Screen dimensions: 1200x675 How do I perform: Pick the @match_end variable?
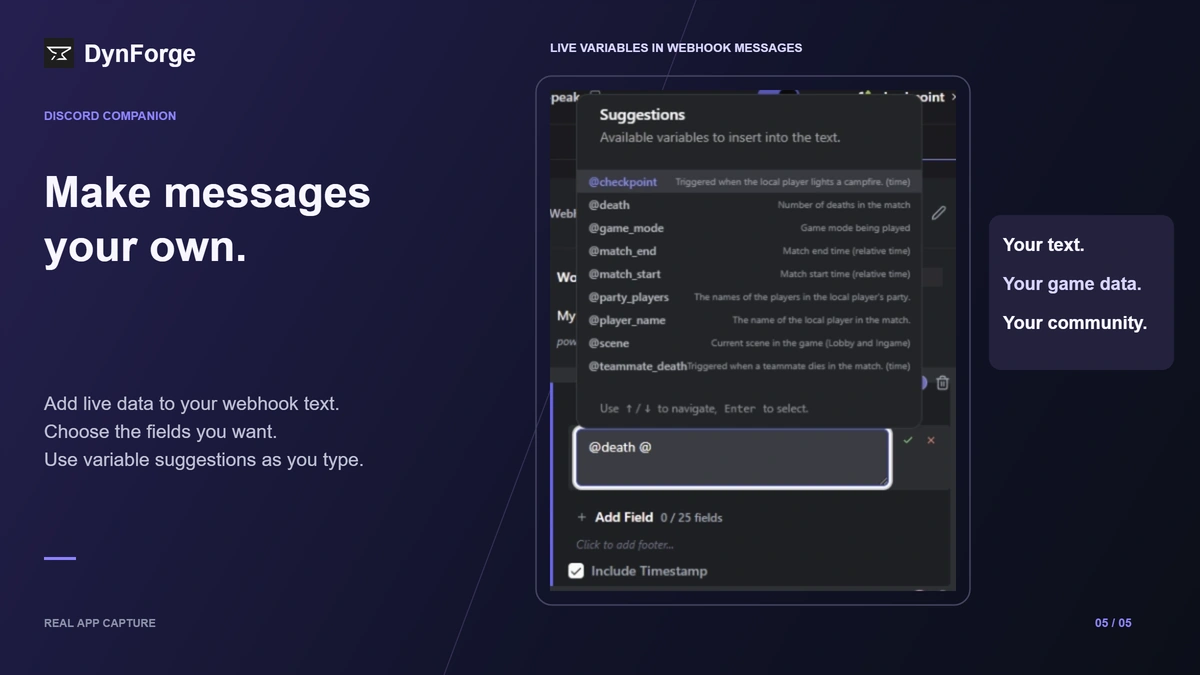(748, 251)
